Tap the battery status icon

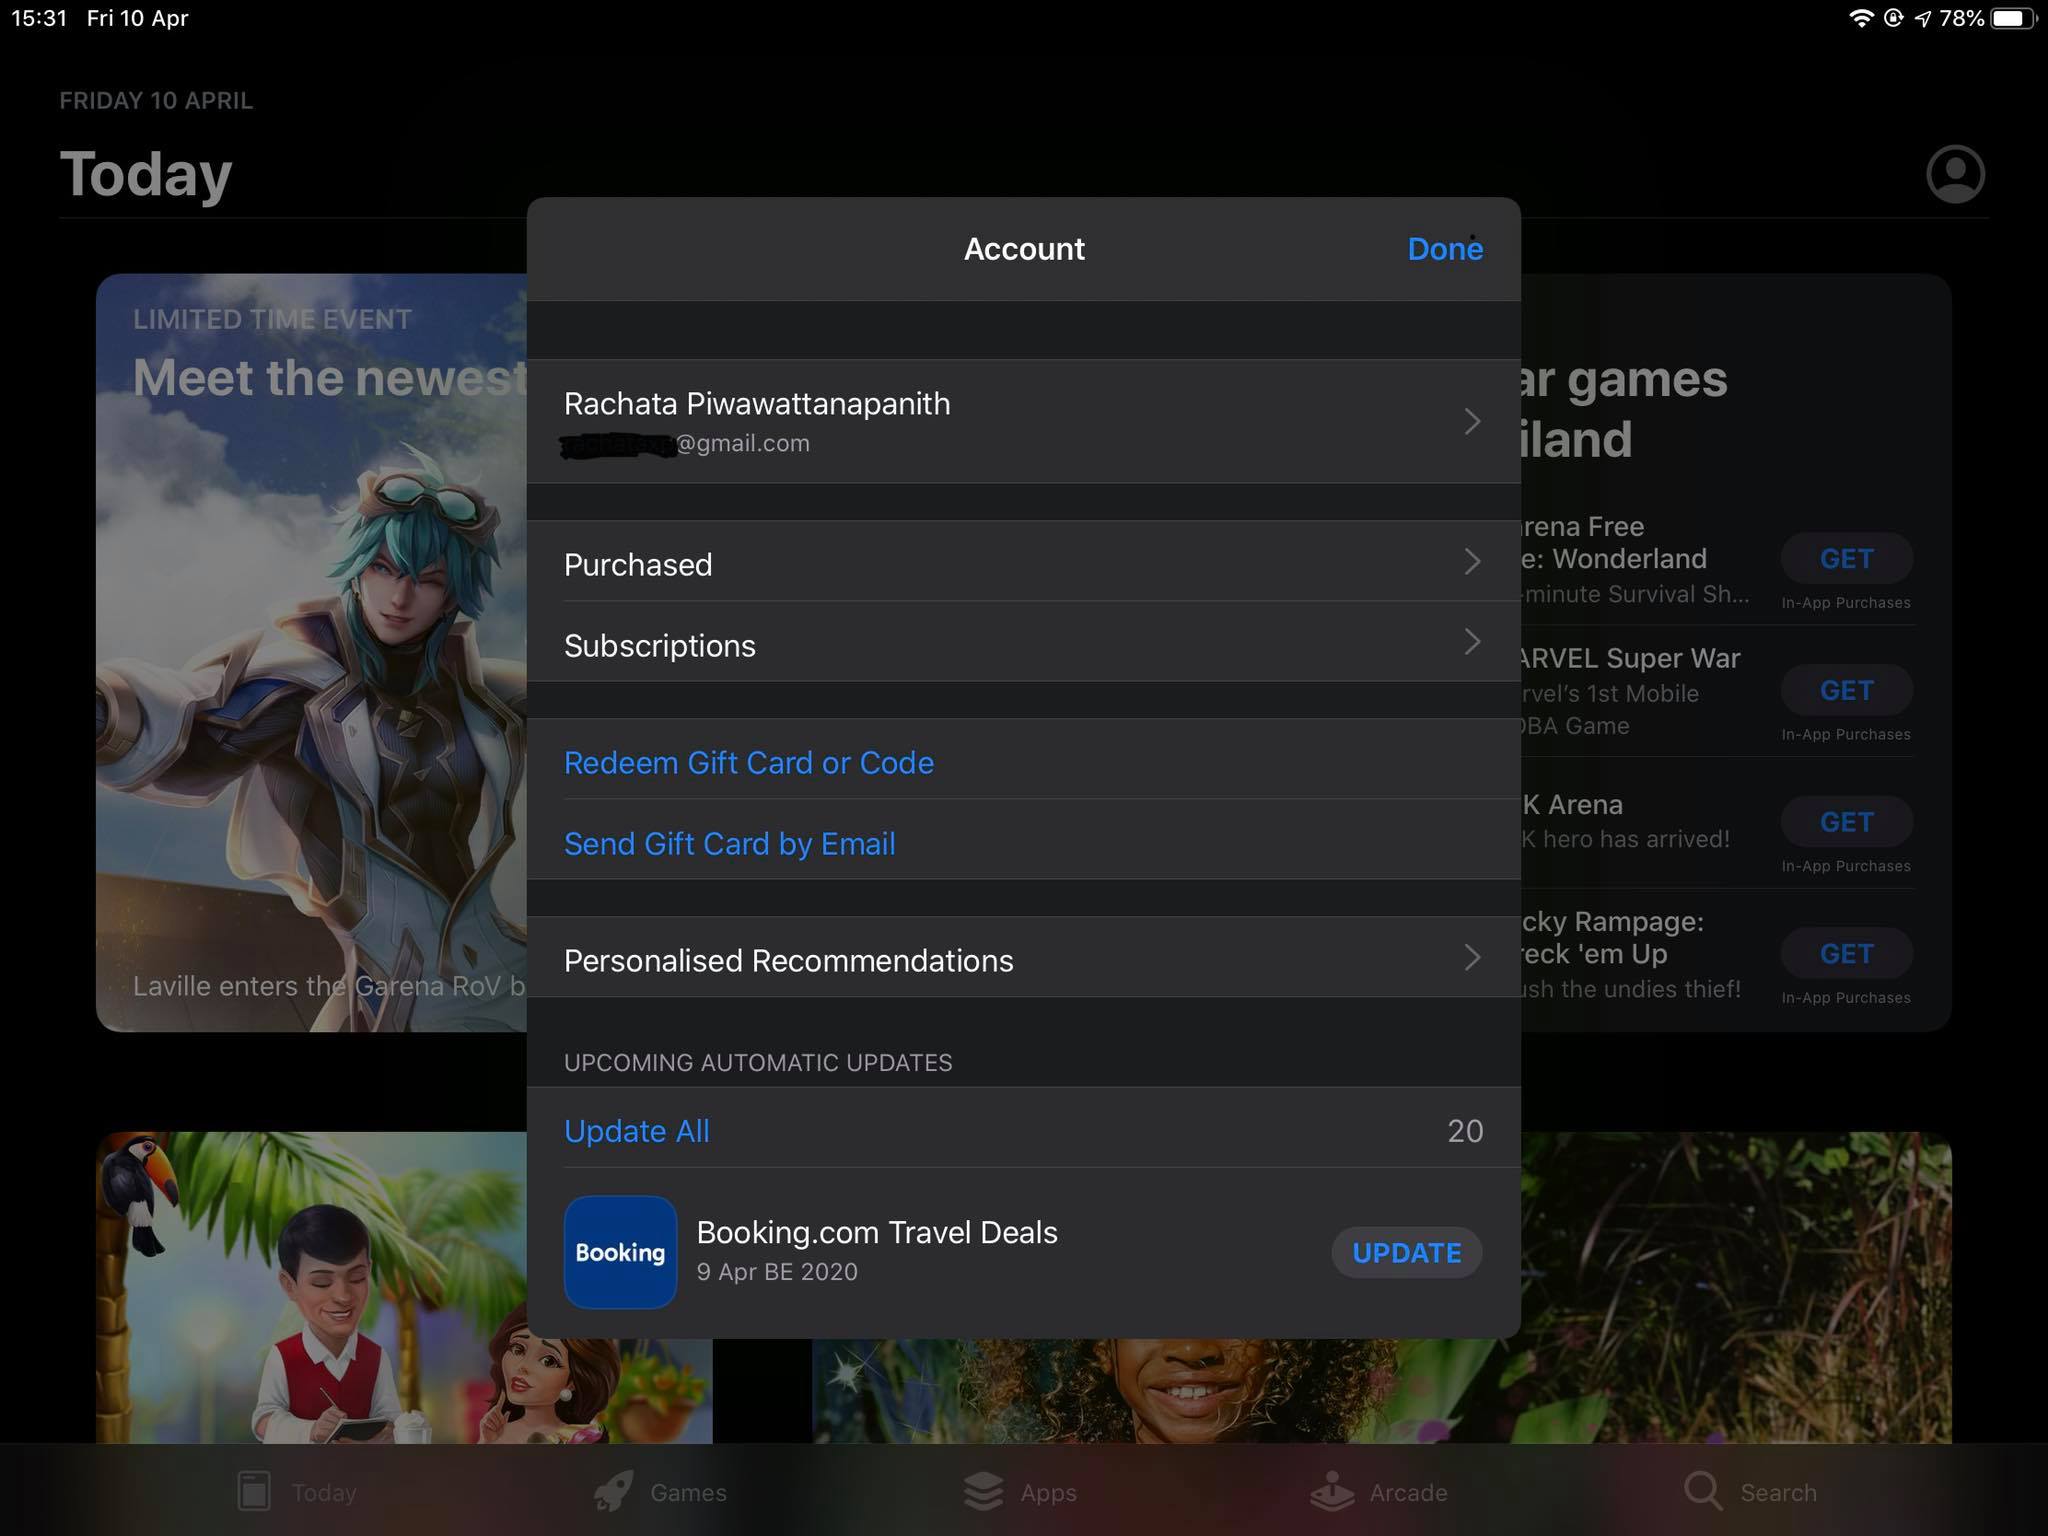click(x=2011, y=18)
